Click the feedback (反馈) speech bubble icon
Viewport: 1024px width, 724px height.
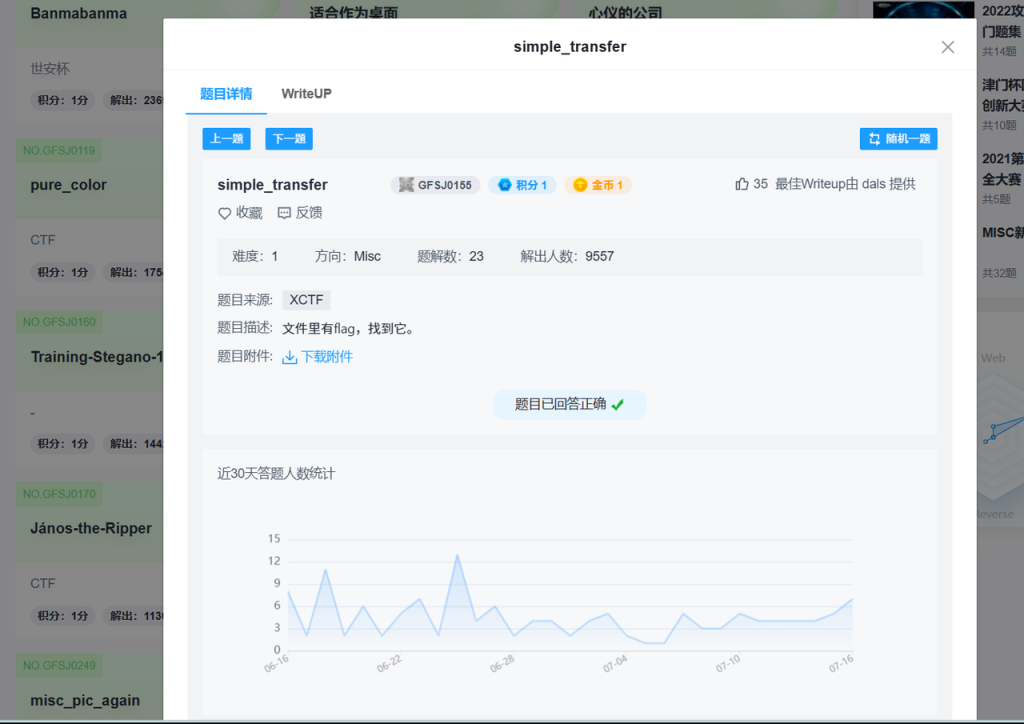[x=284, y=213]
